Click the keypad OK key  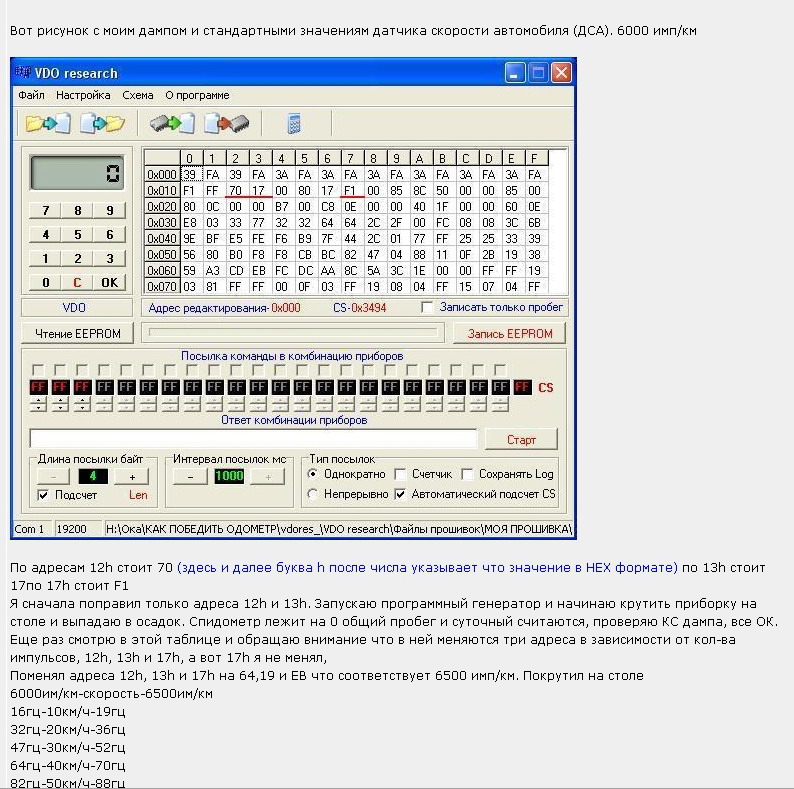click(109, 282)
